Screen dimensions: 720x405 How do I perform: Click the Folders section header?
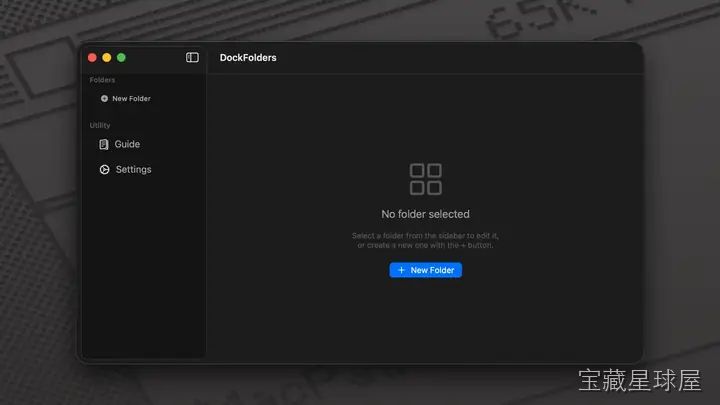(x=102, y=80)
